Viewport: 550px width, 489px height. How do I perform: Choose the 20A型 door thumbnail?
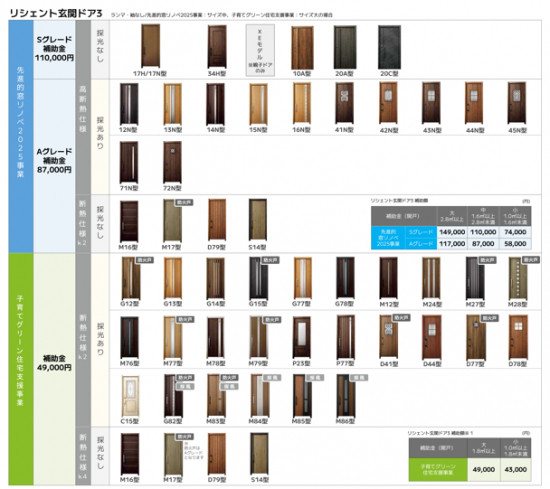(x=345, y=47)
